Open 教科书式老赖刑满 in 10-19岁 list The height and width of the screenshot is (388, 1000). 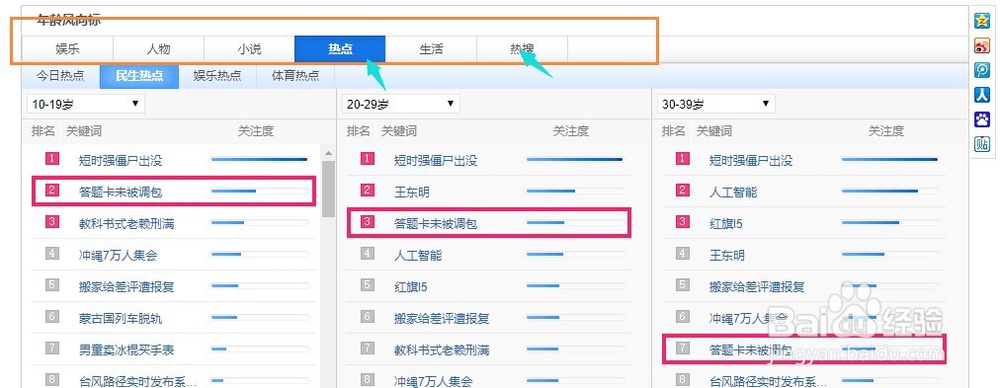coord(126,224)
